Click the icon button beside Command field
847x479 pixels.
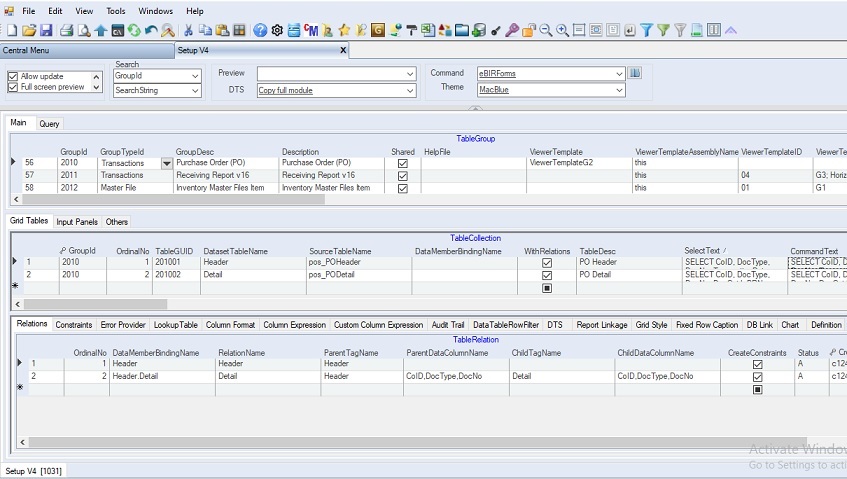tap(635, 73)
